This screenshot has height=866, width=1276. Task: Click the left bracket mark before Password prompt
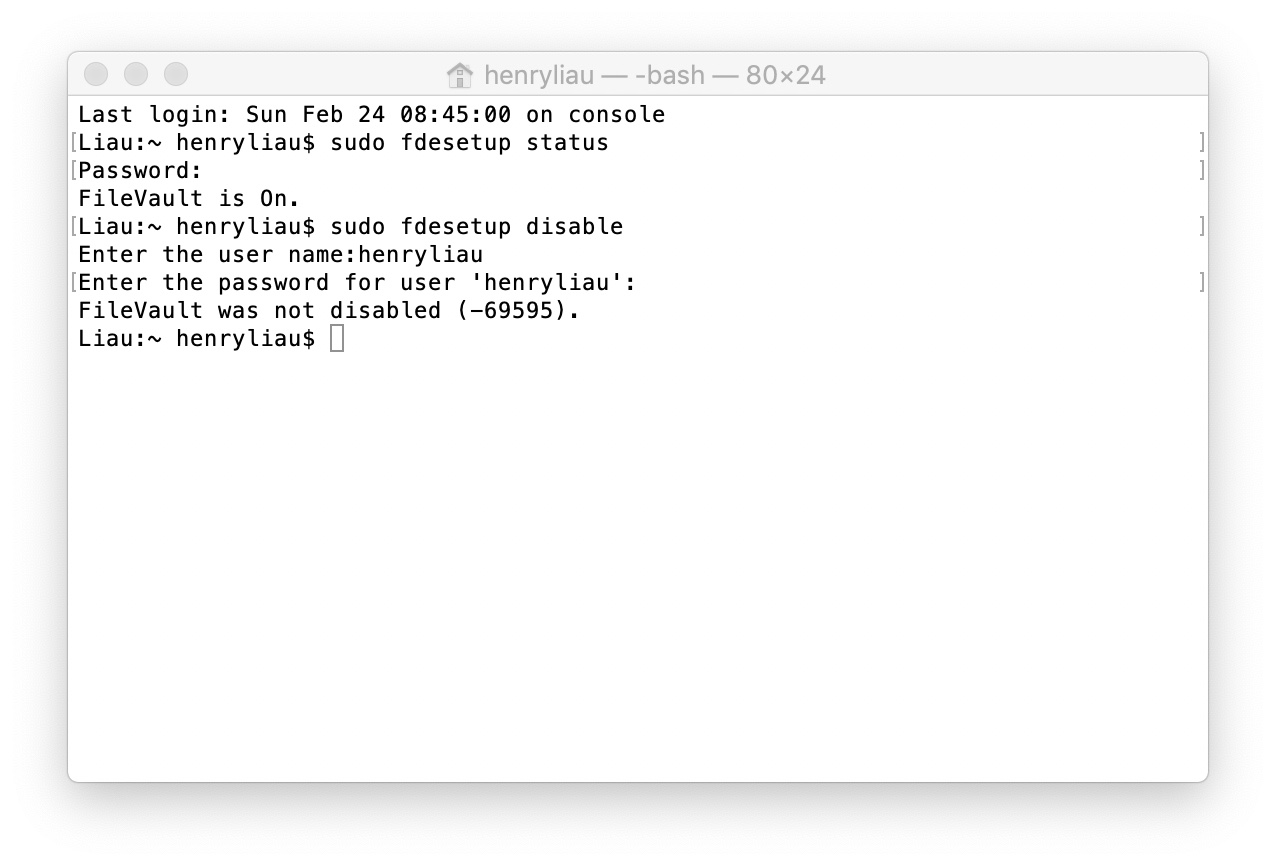(74, 171)
